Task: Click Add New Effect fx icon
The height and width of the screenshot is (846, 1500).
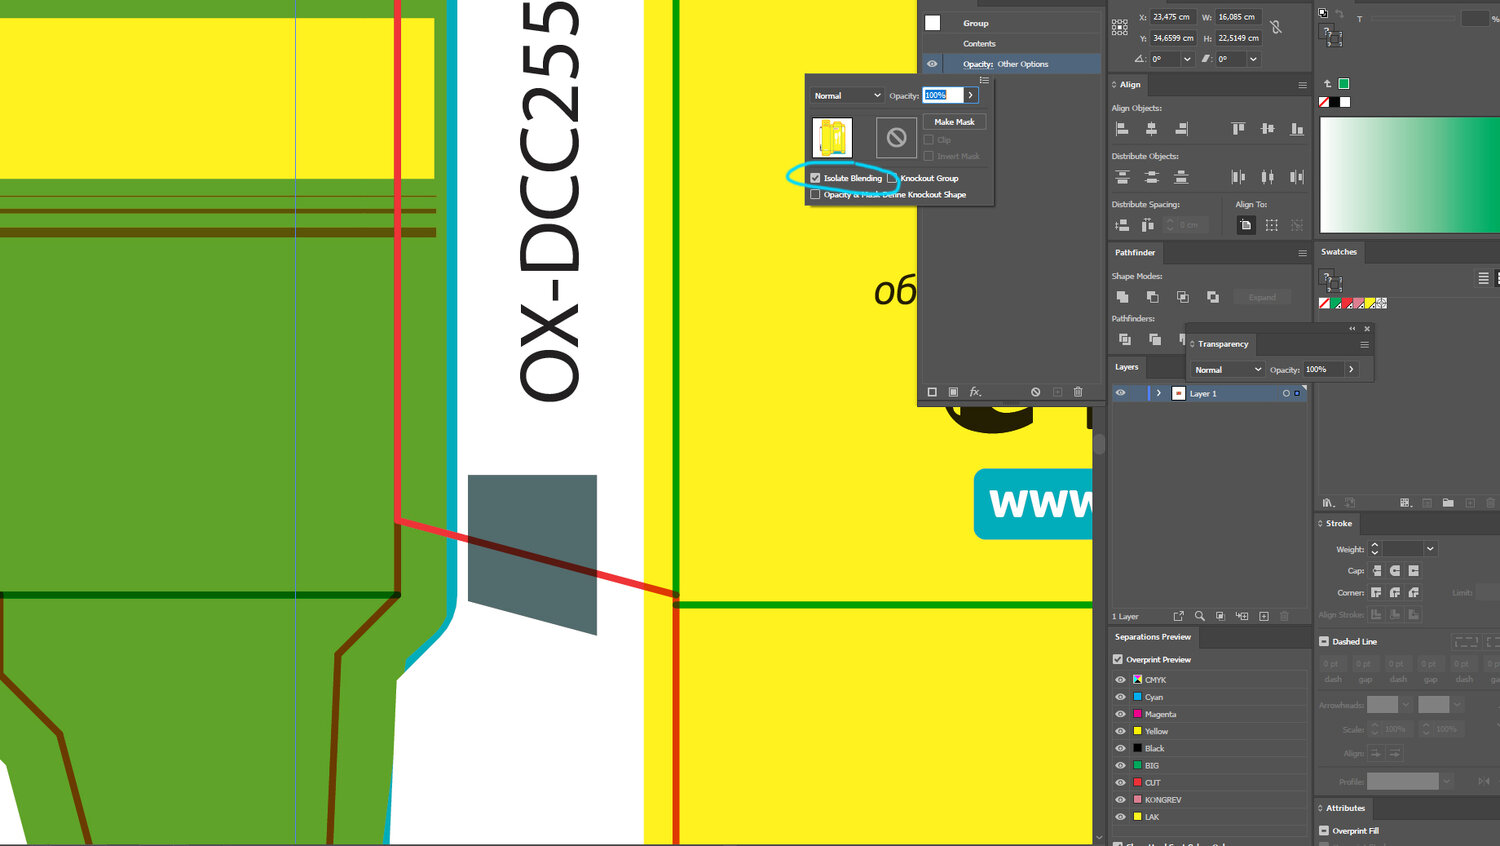Action: point(975,392)
